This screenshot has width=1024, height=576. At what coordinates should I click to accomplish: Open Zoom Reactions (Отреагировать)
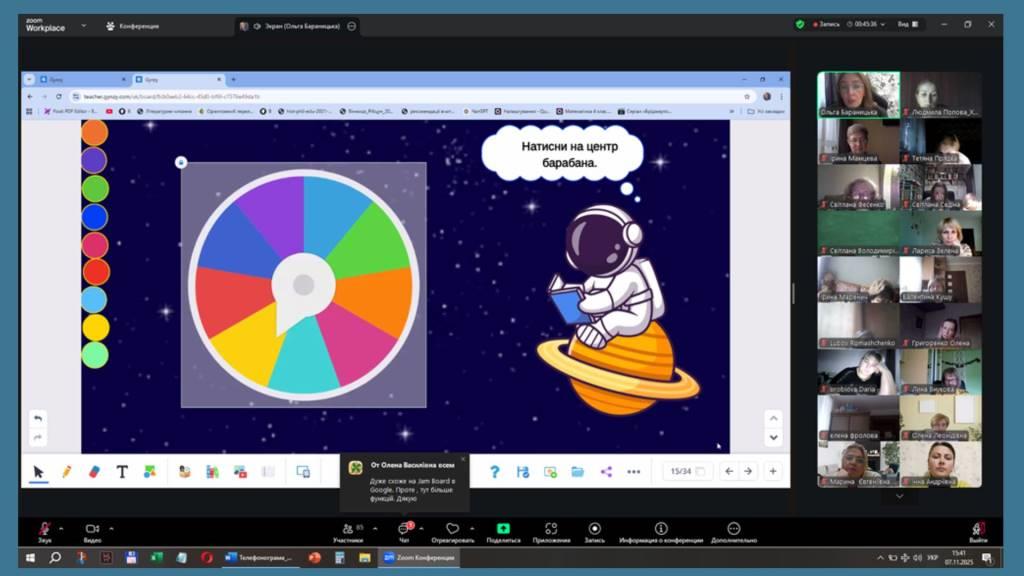(452, 532)
